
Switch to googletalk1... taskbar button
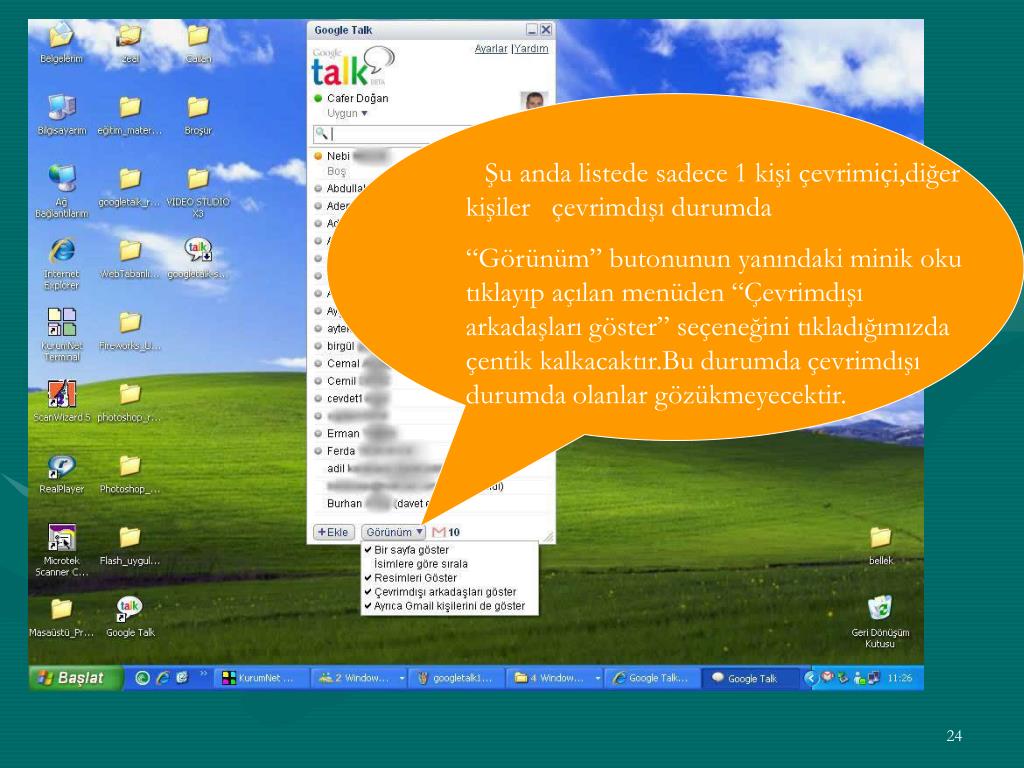[x=458, y=679]
